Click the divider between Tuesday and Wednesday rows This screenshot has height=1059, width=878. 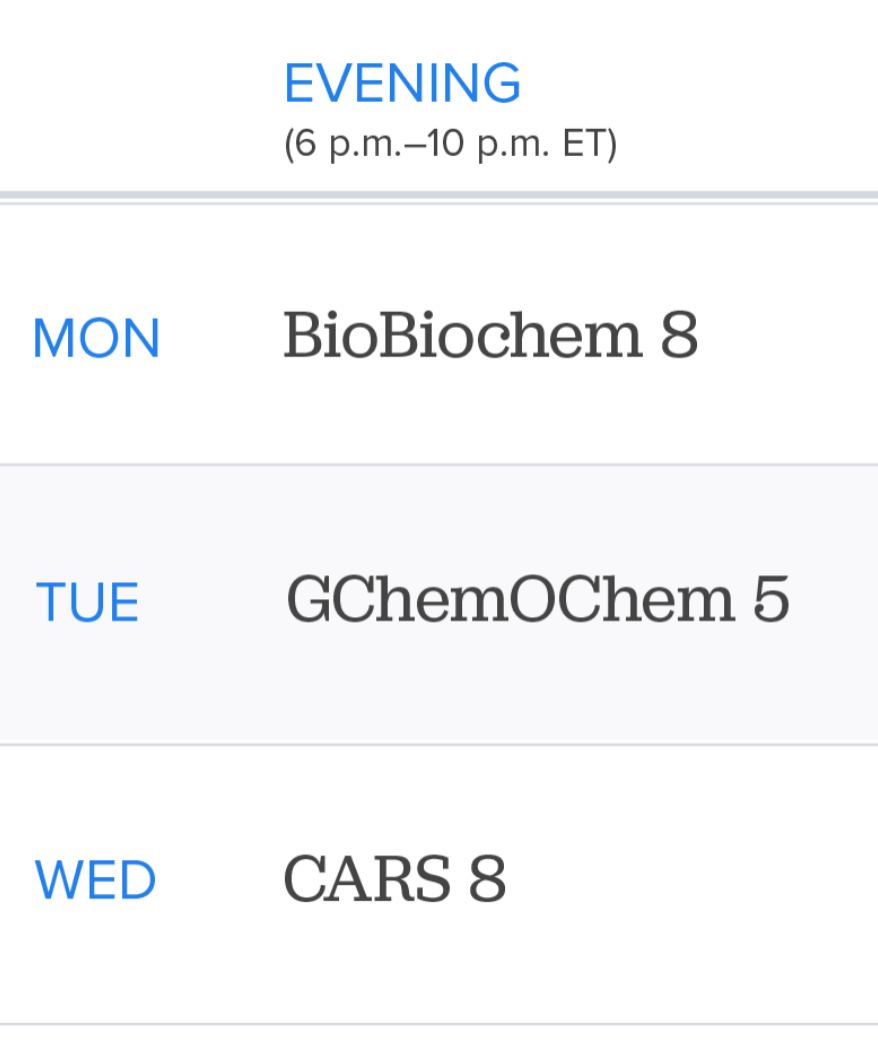click(x=439, y=744)
